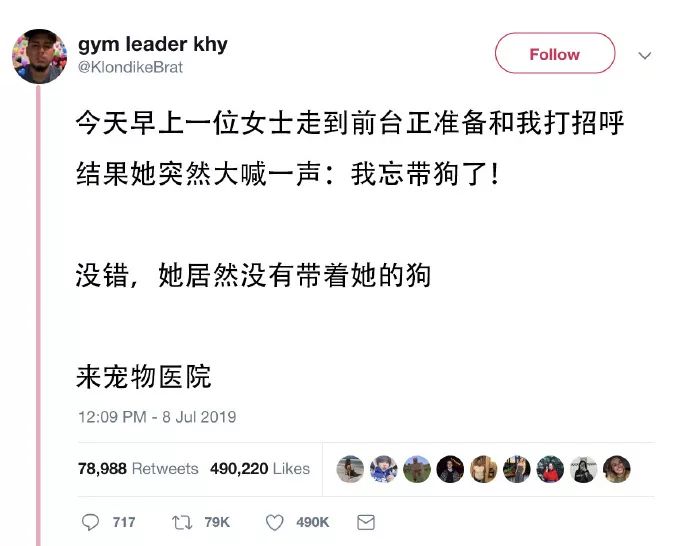Open the tweet options chevron menu
This screenshot has width=690, height=546.
(x=645, y=56)
